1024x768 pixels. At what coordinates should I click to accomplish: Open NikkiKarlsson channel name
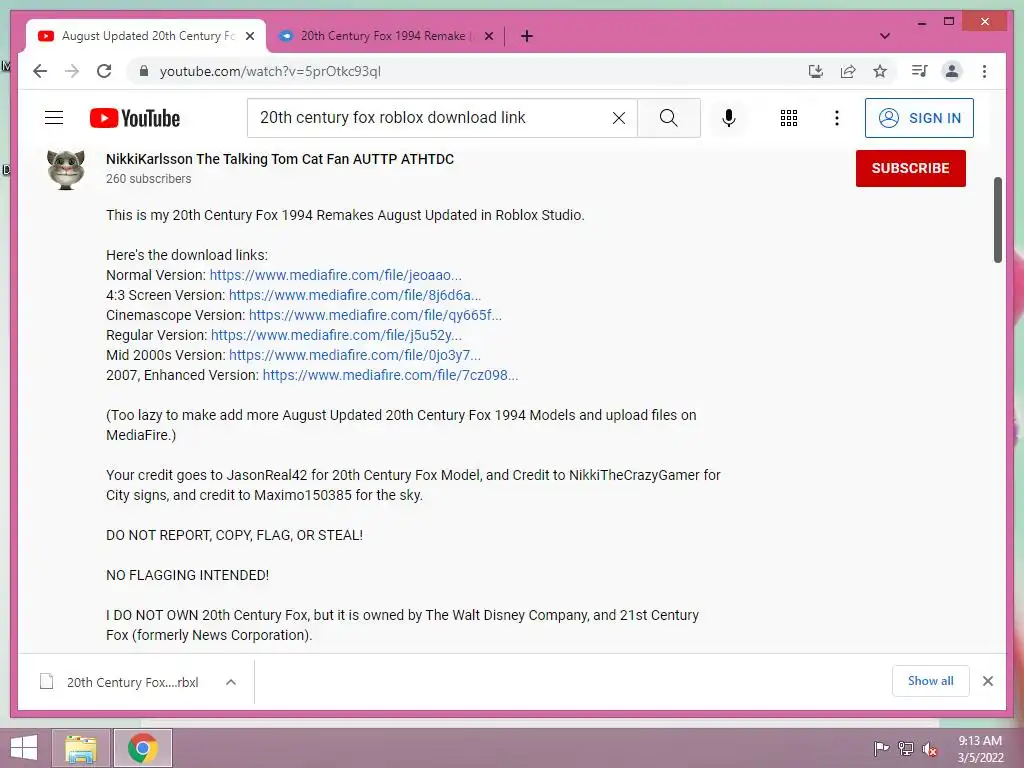pos(280,159)
